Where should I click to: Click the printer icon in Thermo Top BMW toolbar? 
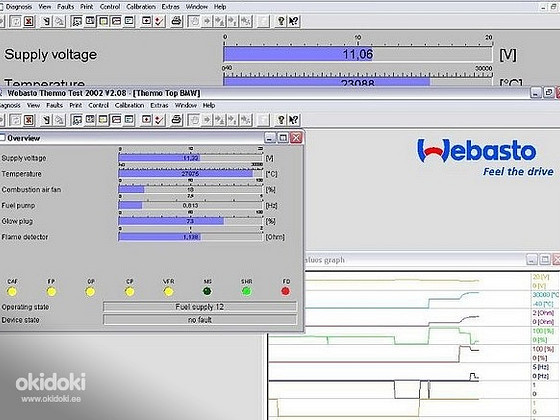coord(176,120)
